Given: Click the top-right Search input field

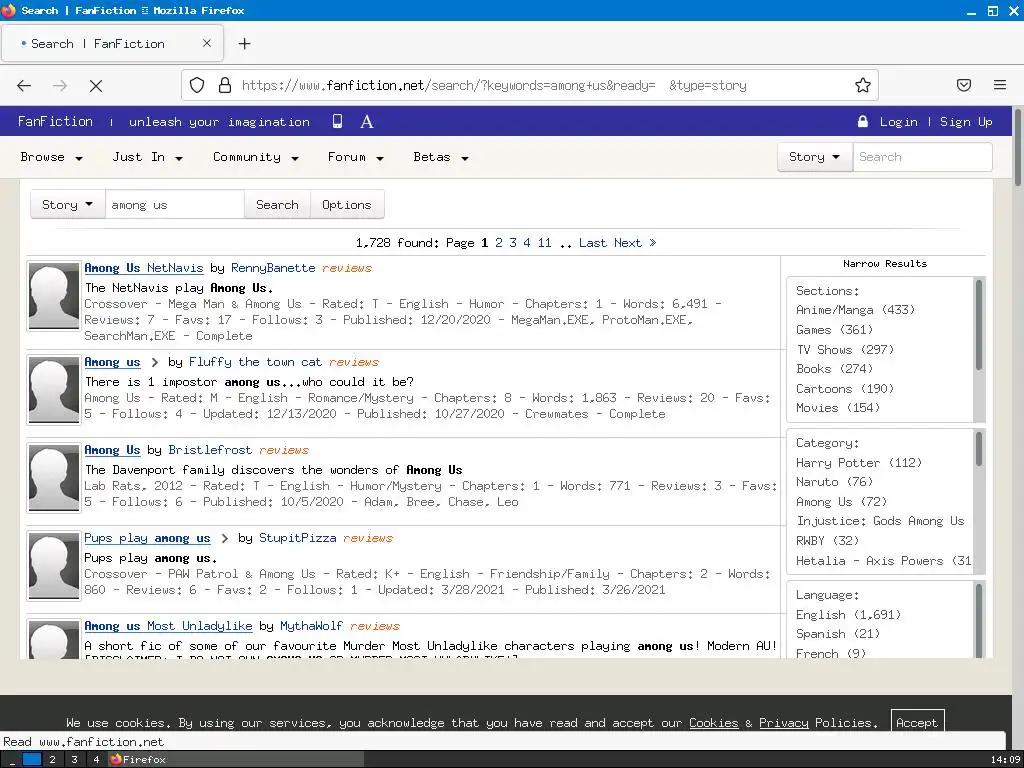Looking at the screenshot, I should tap(922, 157).
